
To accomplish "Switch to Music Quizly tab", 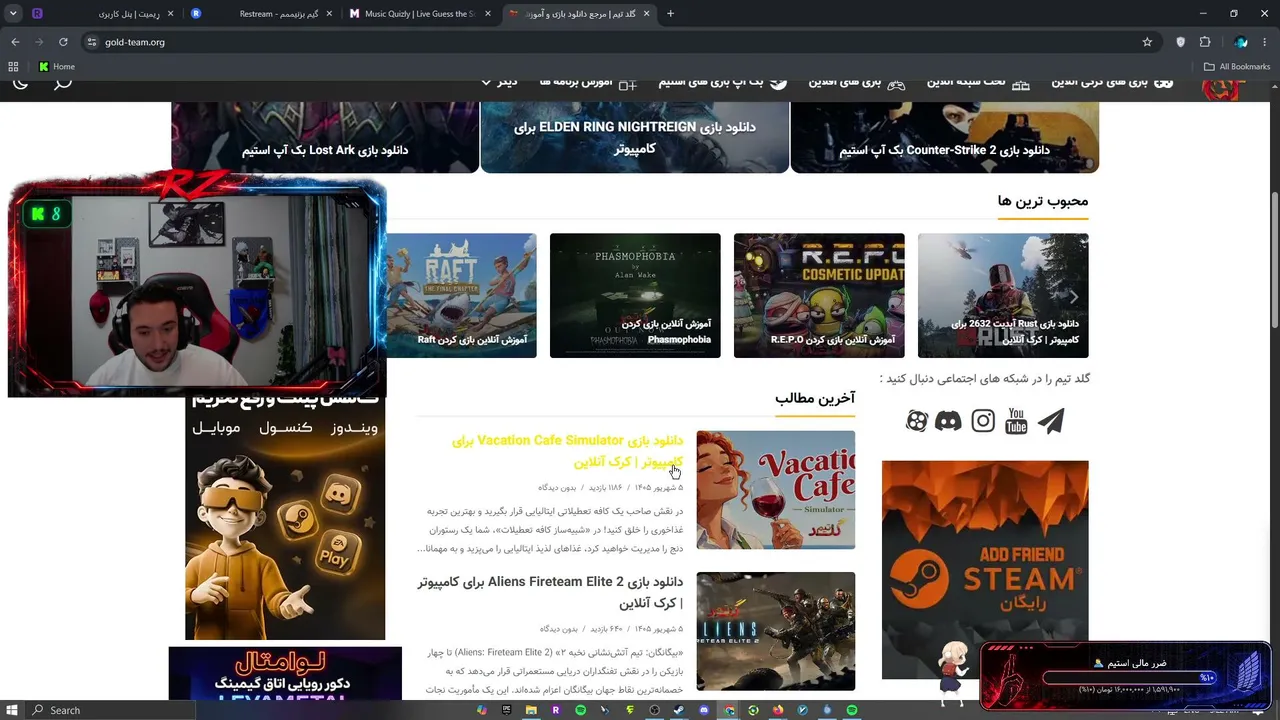I will (x=419, y=14).
